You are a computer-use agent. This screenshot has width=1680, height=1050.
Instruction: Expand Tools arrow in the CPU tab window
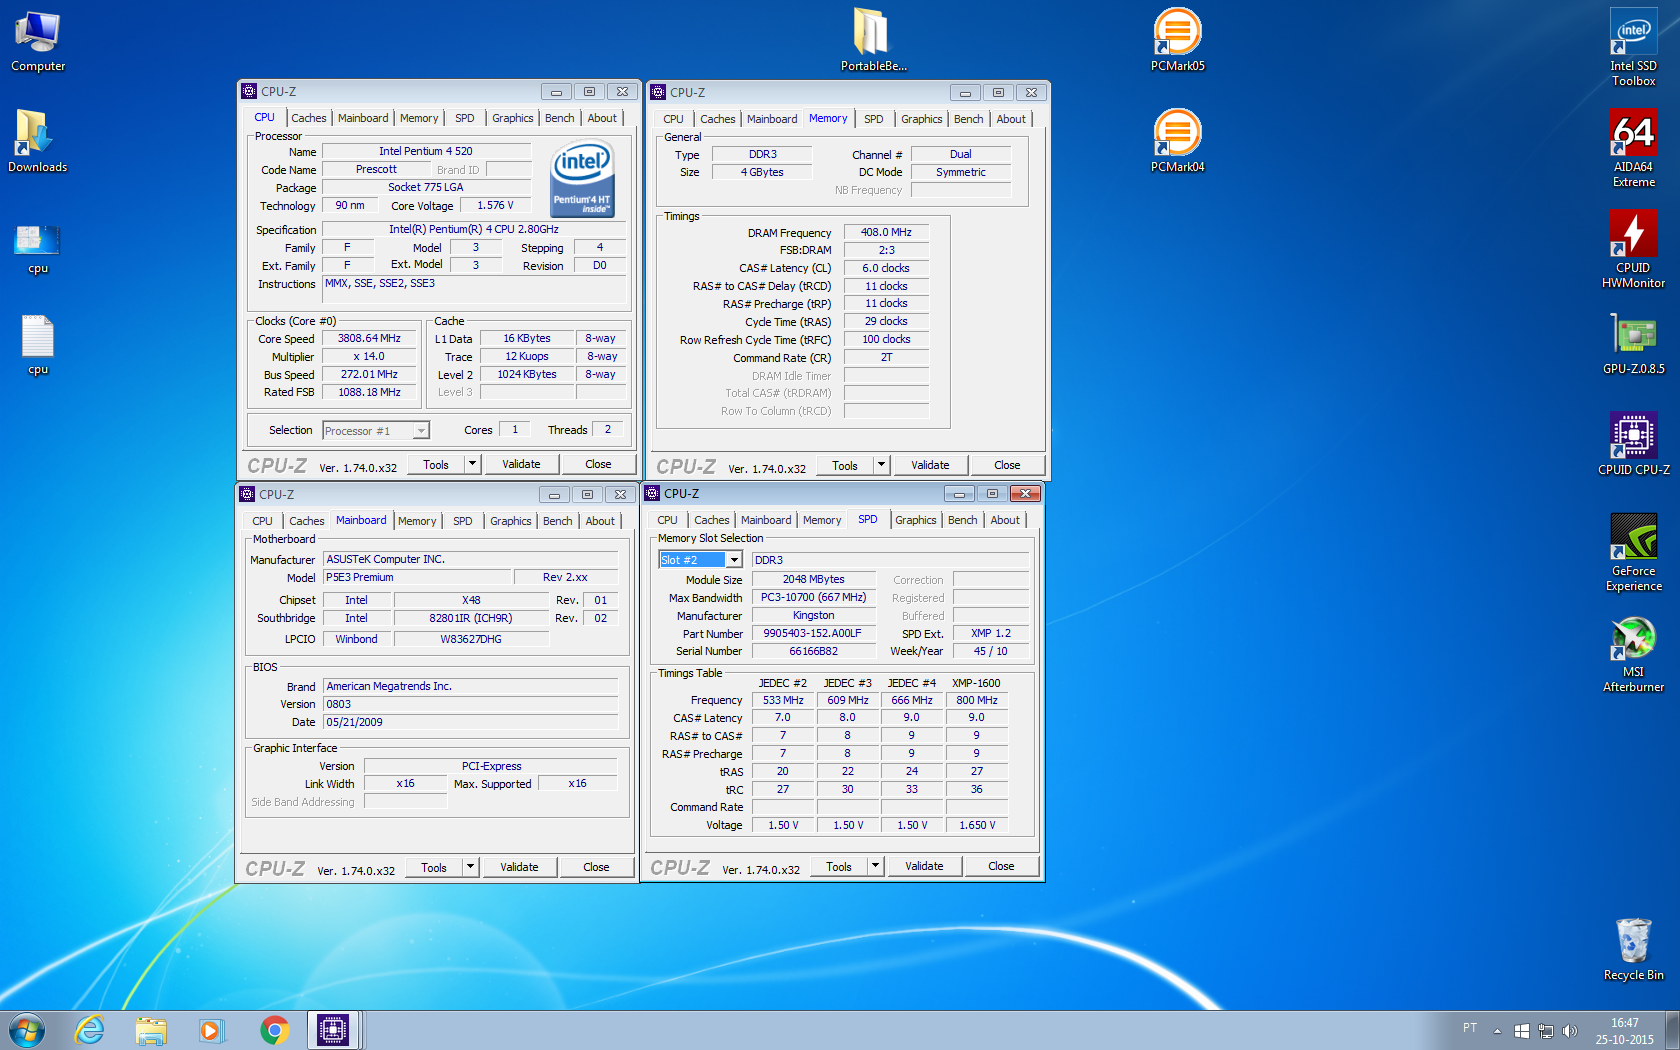click(473, 464)
